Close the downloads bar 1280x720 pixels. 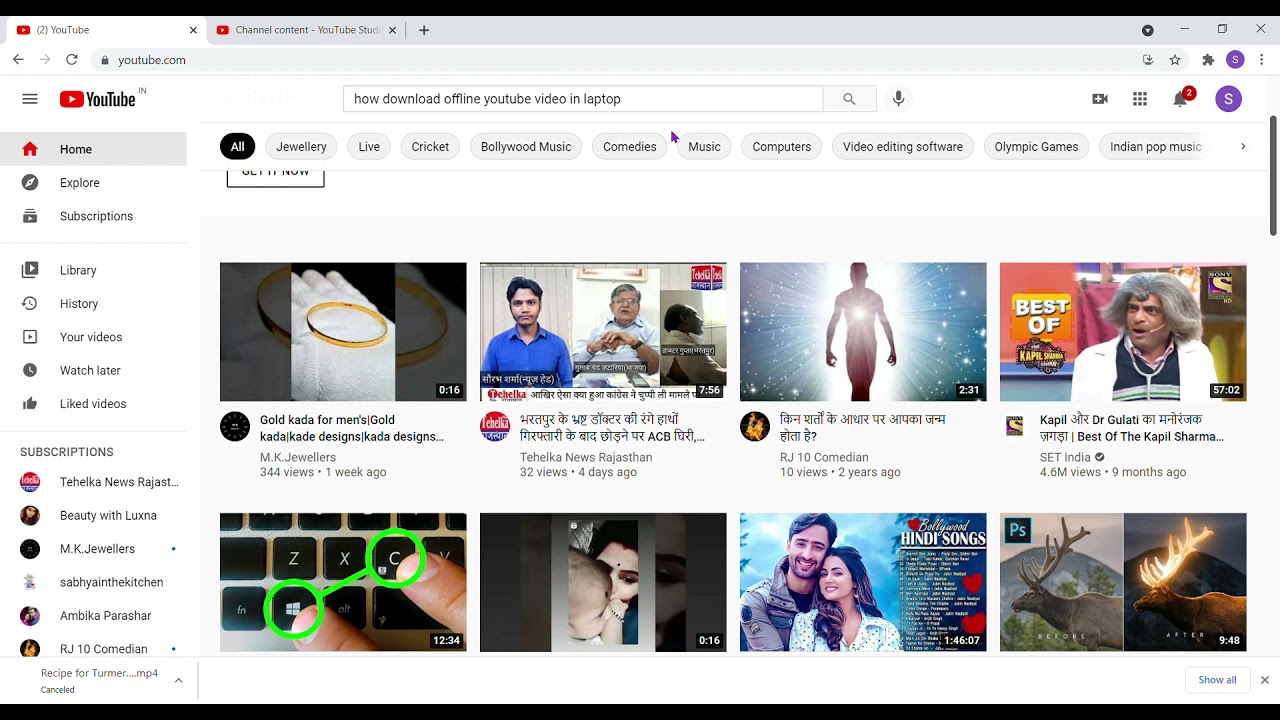[x=1264, y=680]
